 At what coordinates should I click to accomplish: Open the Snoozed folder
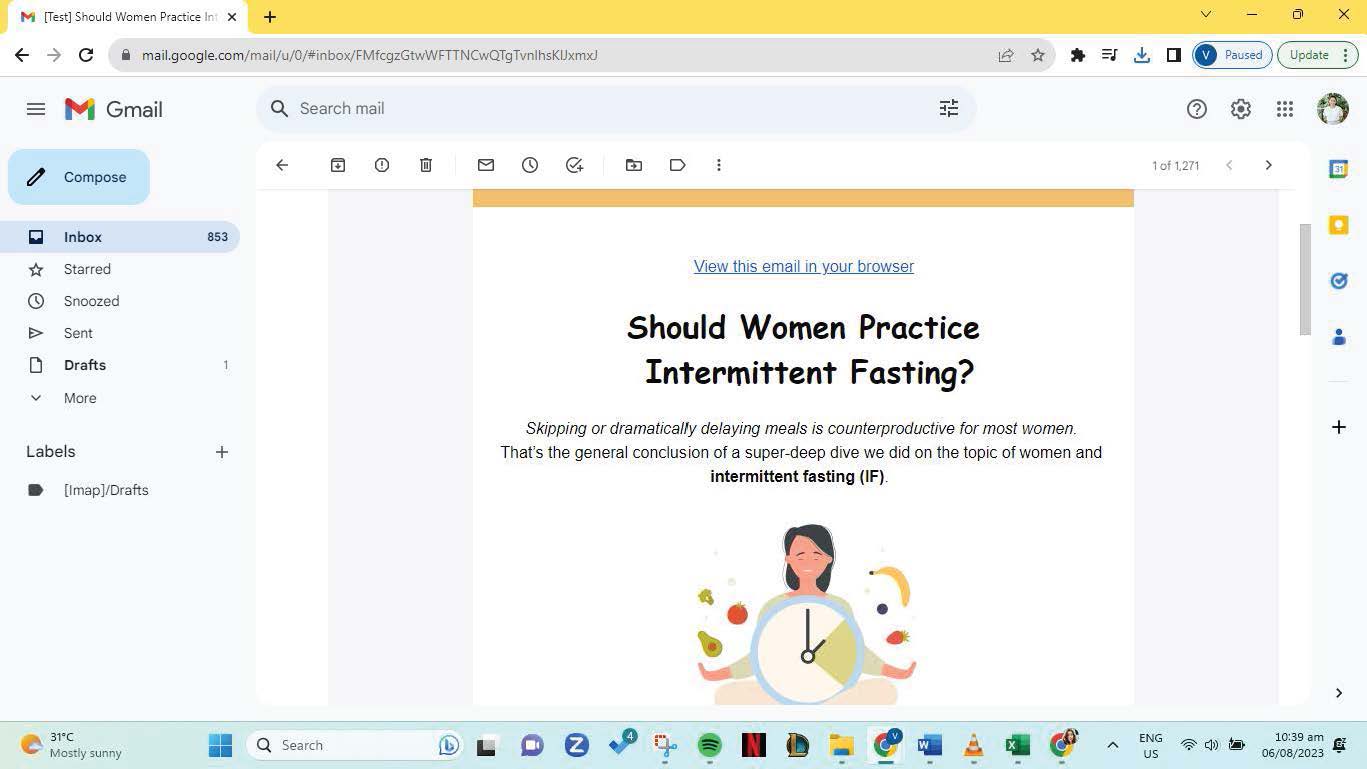coord(120,301)
